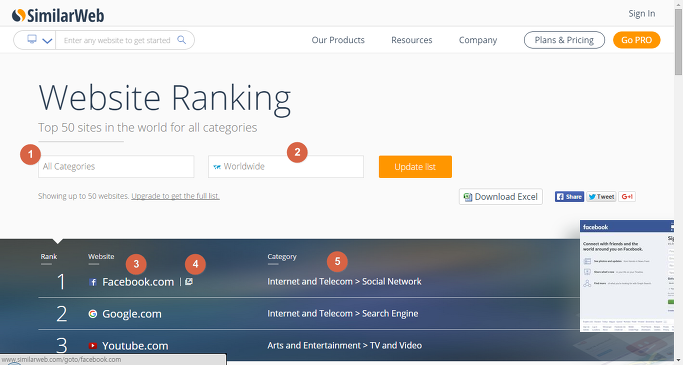The width and height of the screenshot is (683, 365).
Task: Follow Upgrade to get the full list link
Action: tap(176, 196)
